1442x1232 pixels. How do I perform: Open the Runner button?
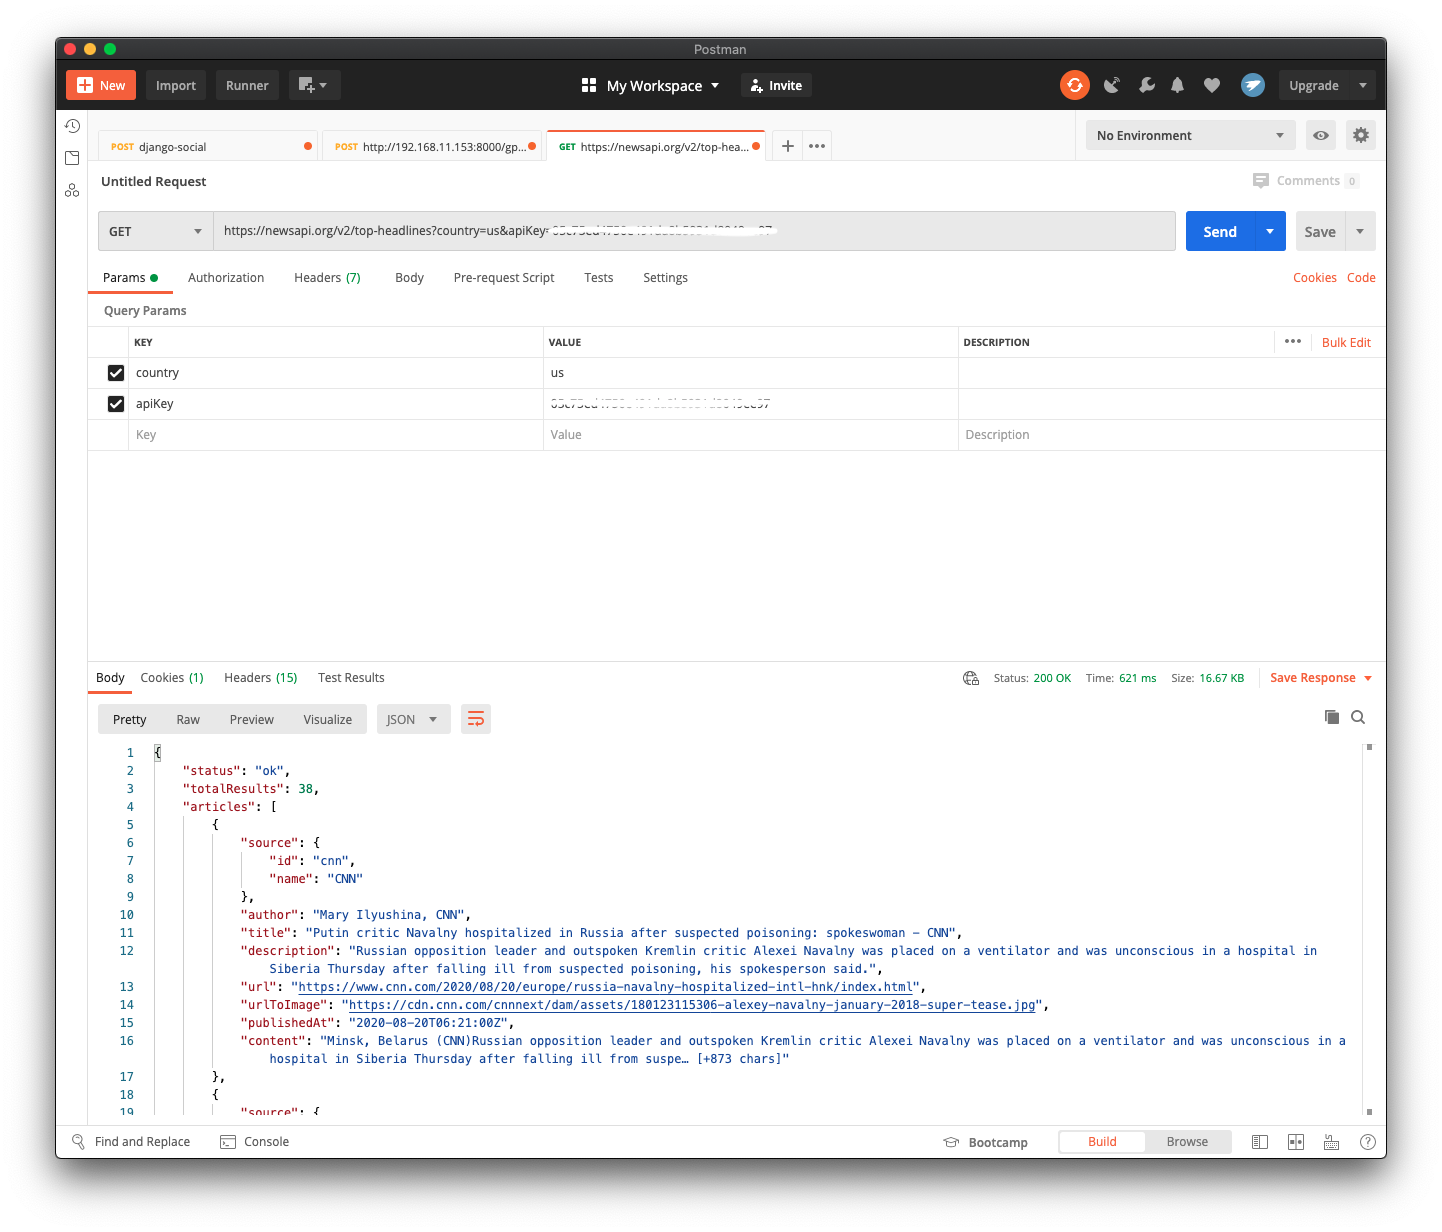click(247, 85)
